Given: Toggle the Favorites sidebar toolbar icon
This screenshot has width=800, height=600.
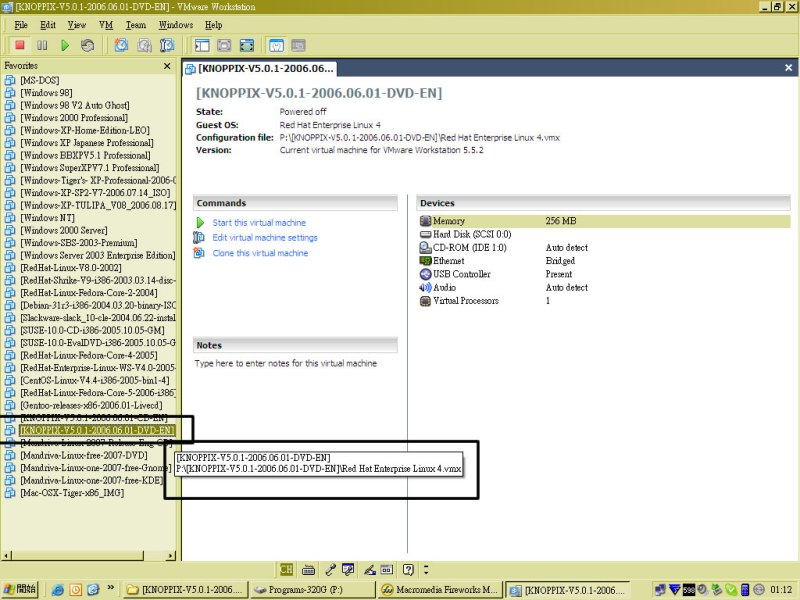Looking at the screenshot, I should click(202, 45).
